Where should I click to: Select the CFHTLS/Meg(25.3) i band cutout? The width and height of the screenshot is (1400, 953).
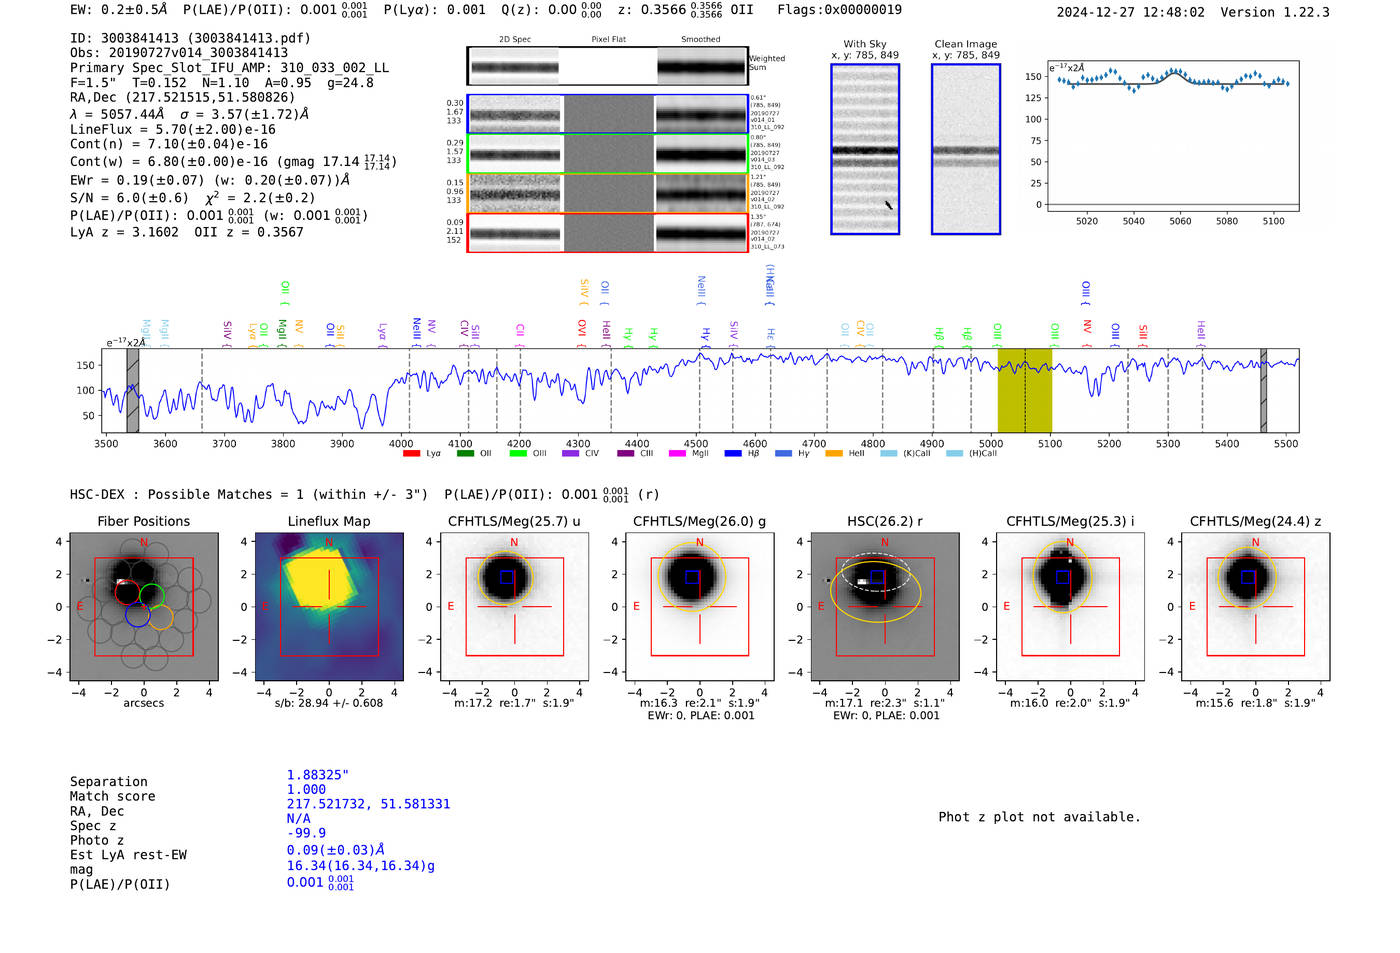[x=1070, y=606]
